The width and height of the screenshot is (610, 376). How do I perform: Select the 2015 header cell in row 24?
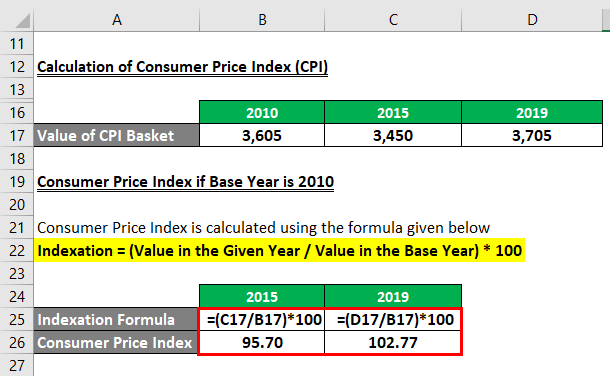(262, 296)
